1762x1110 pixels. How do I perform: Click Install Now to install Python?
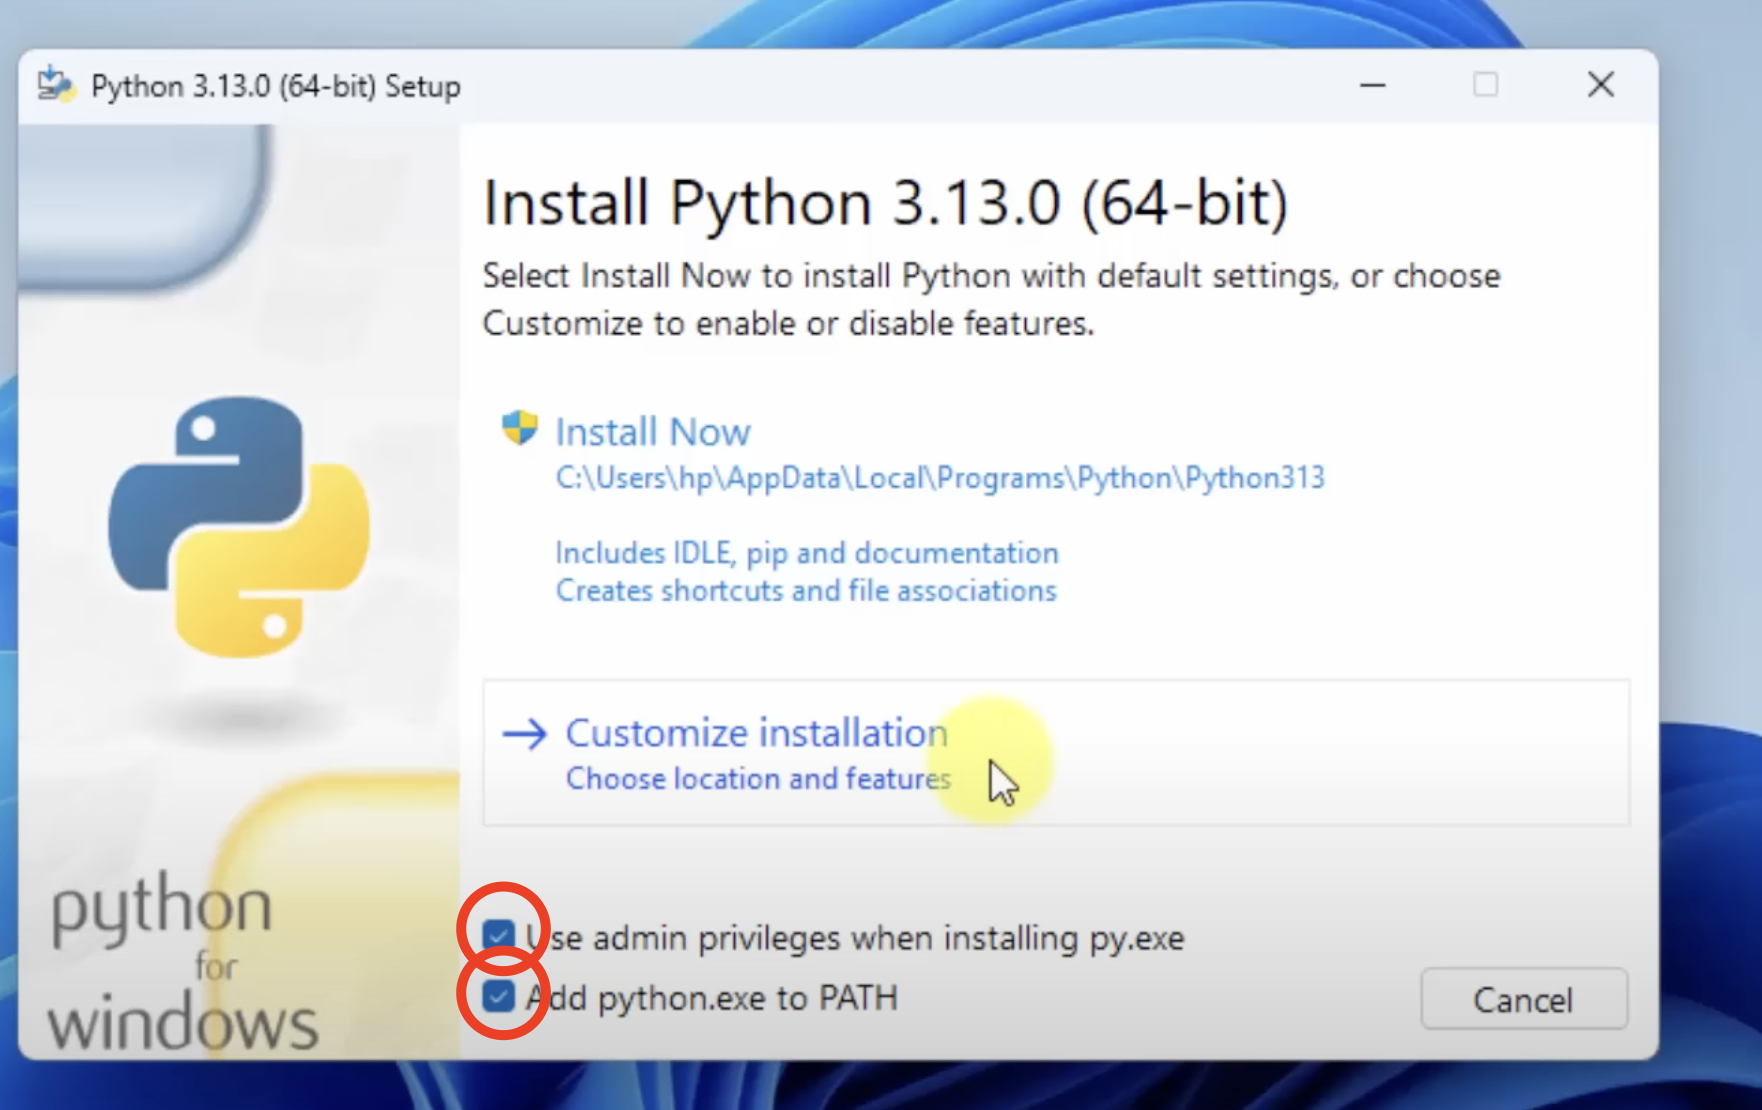point(653,432)
